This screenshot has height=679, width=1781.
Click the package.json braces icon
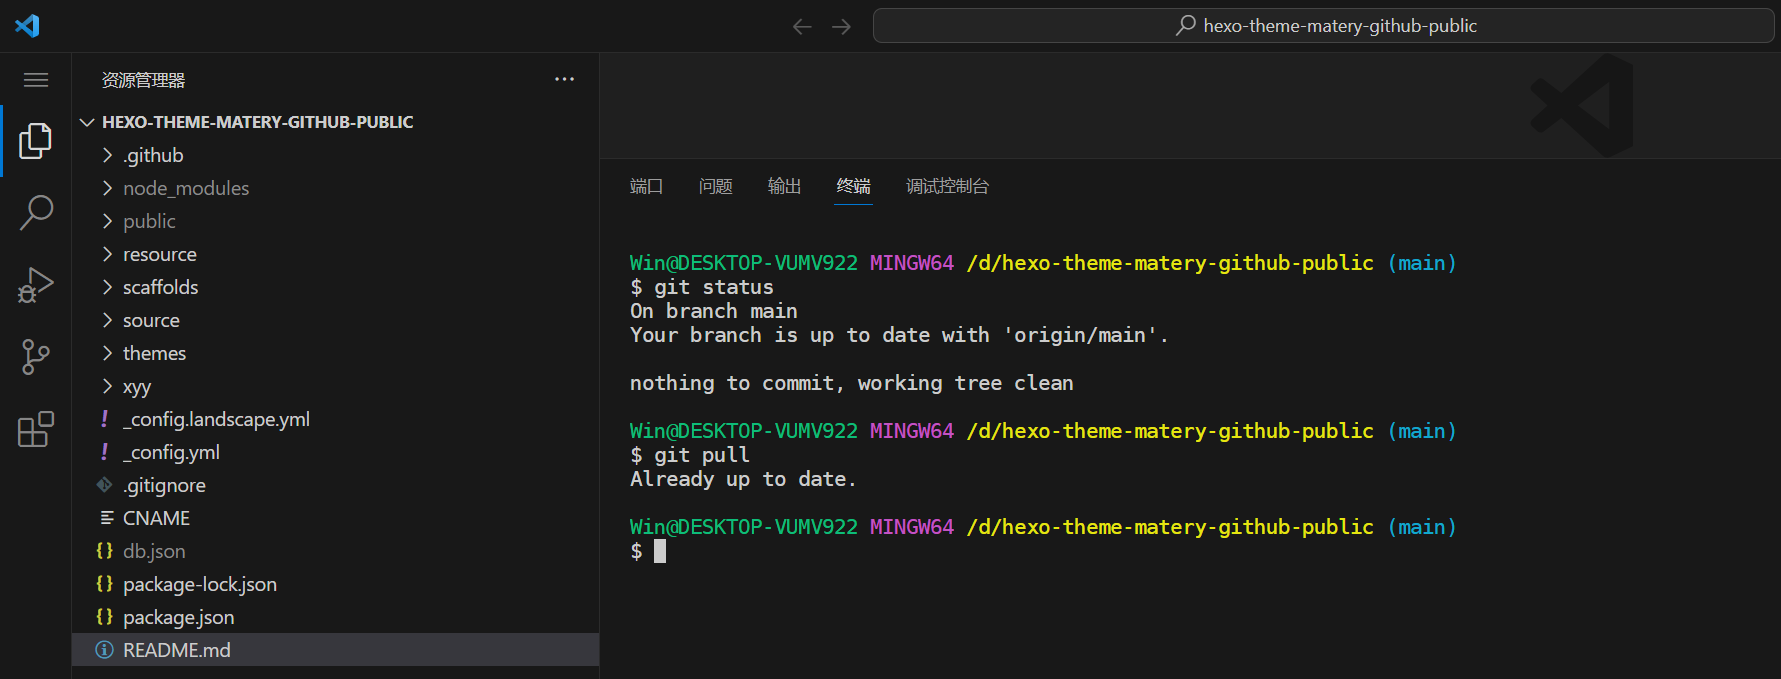point(104,617)
